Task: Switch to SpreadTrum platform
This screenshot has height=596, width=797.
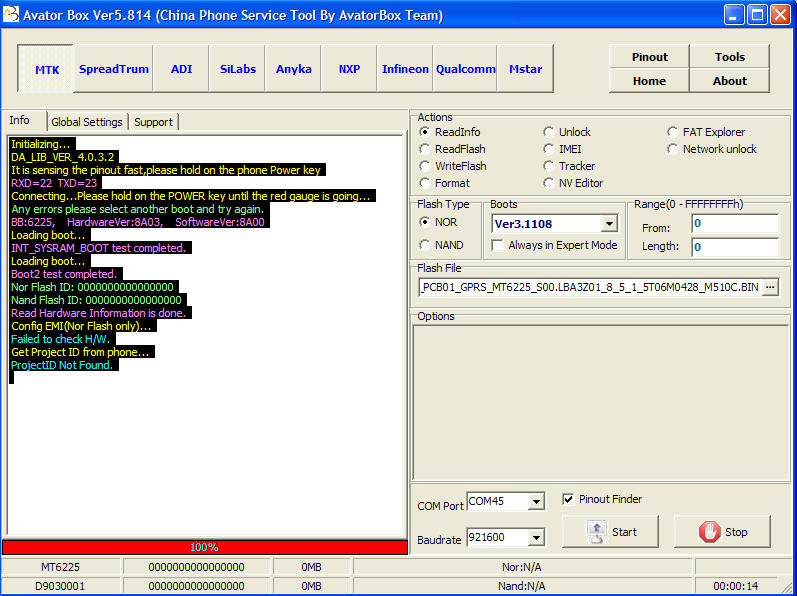Action: (114, 69)
